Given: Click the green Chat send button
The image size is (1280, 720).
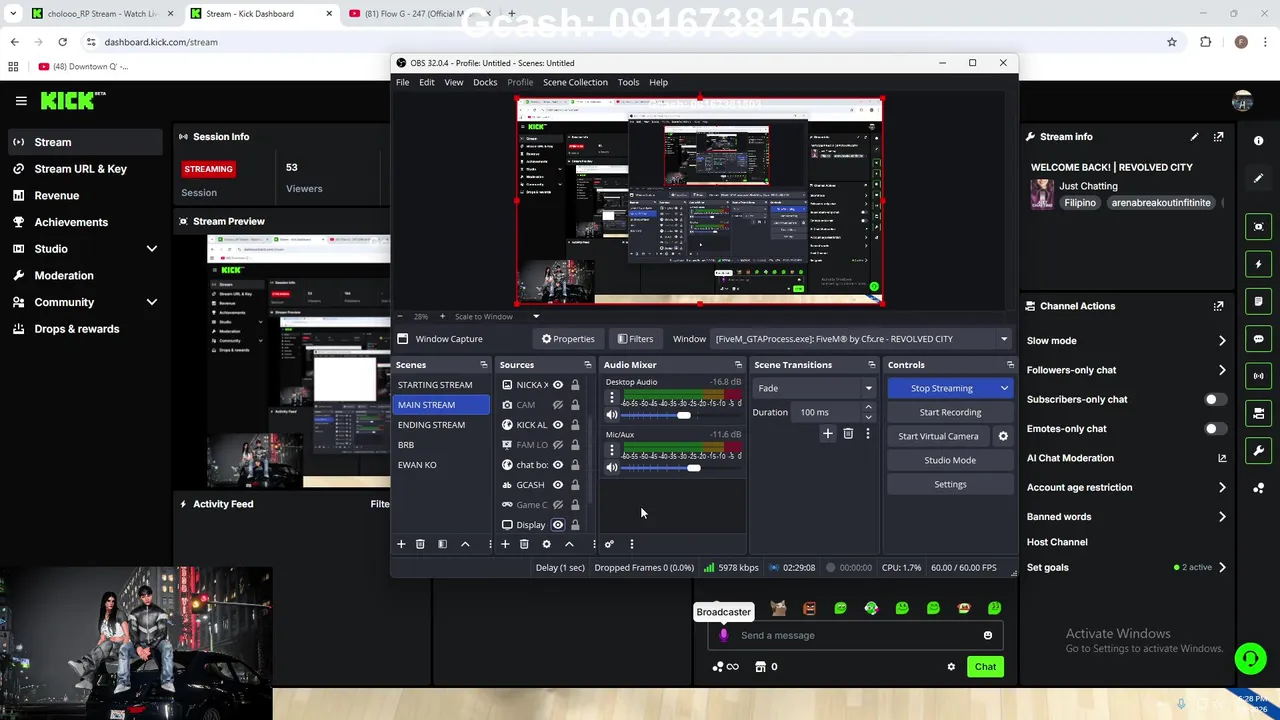Looking at the screenshot, I should pyautogui.click(x=985, y=667).
